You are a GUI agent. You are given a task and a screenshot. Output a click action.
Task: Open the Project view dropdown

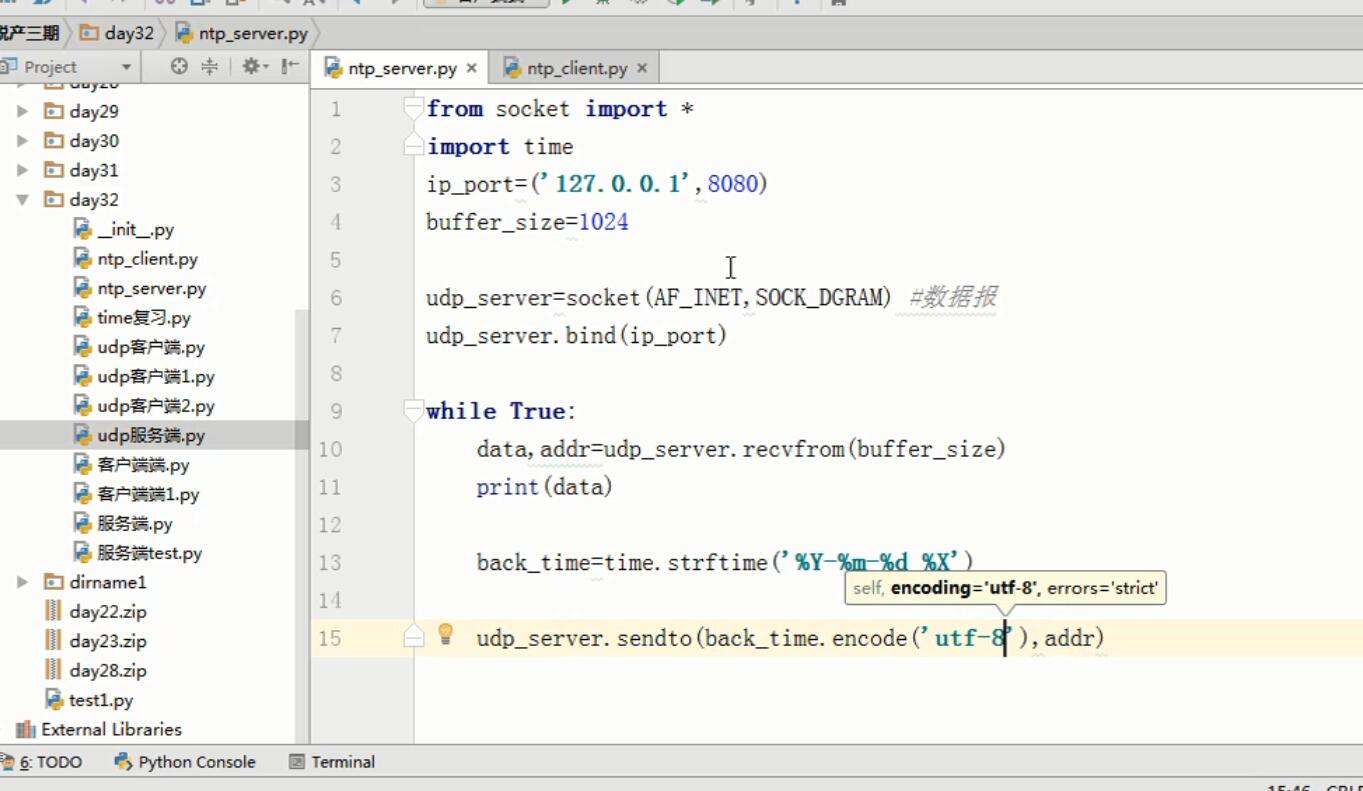click(x=126, y=67)
